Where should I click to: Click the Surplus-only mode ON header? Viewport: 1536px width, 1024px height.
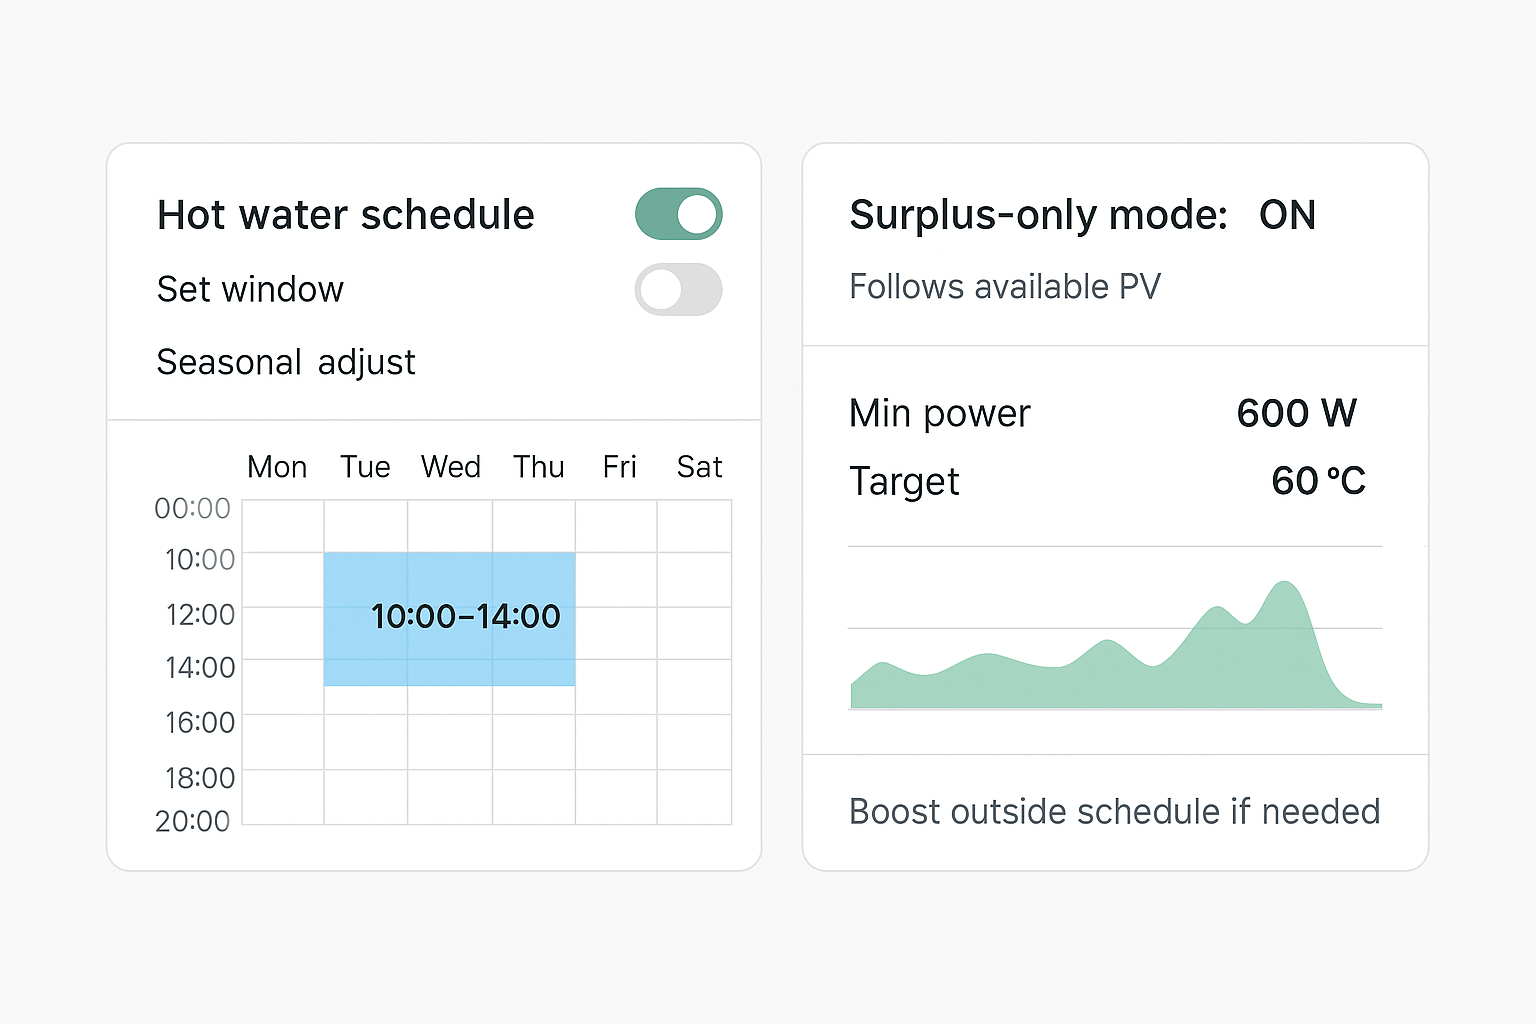pyautogui.click(x=1083, y=215)
